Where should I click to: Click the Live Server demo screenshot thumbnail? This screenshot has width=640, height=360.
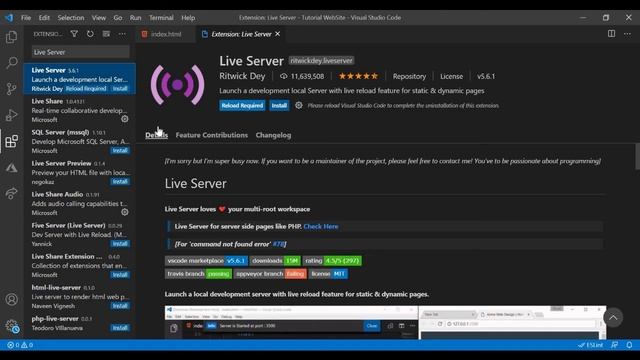[385, 322]
